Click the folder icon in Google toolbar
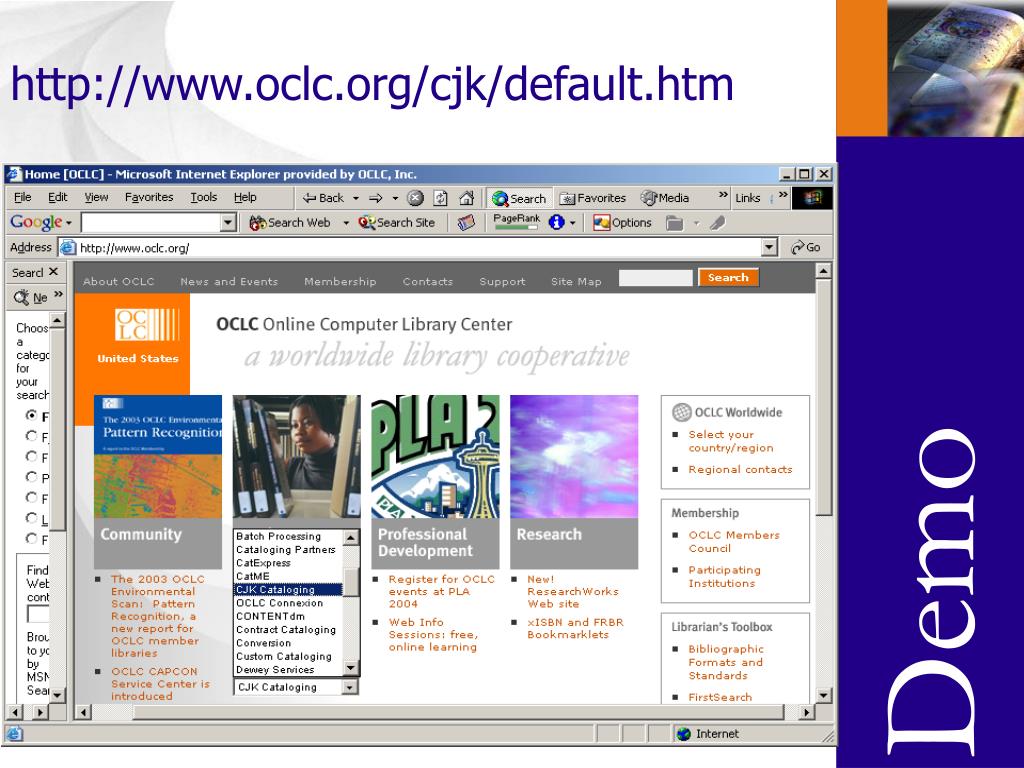Viewport: 1024px width, 768px height. 674,223
